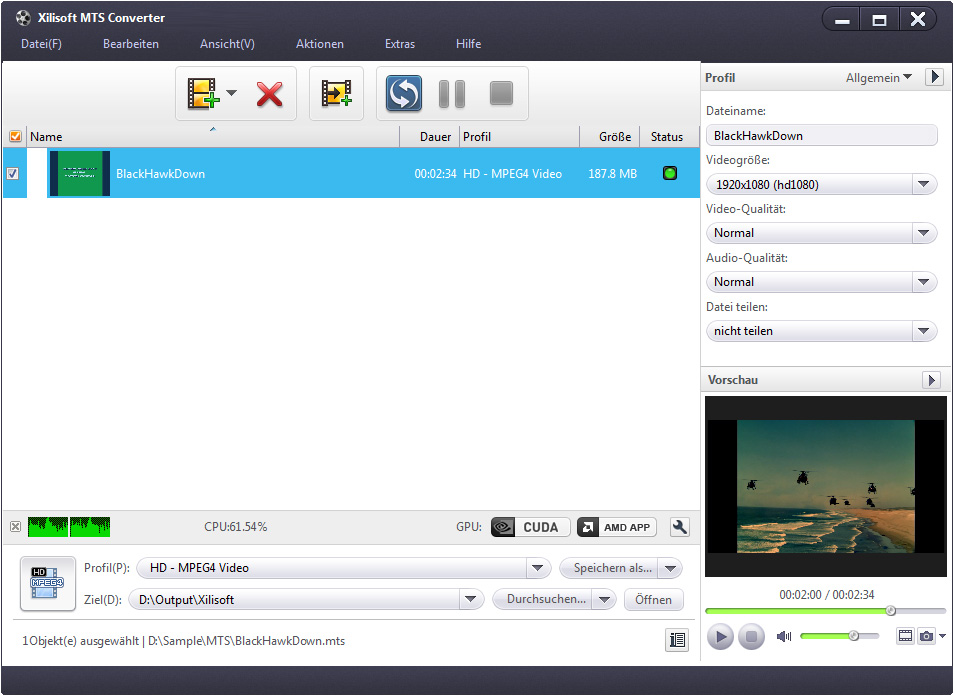Open the Allgemein profile mode dropdown
The width and height of the screenshot is (955, 697).
click(878, 77)
